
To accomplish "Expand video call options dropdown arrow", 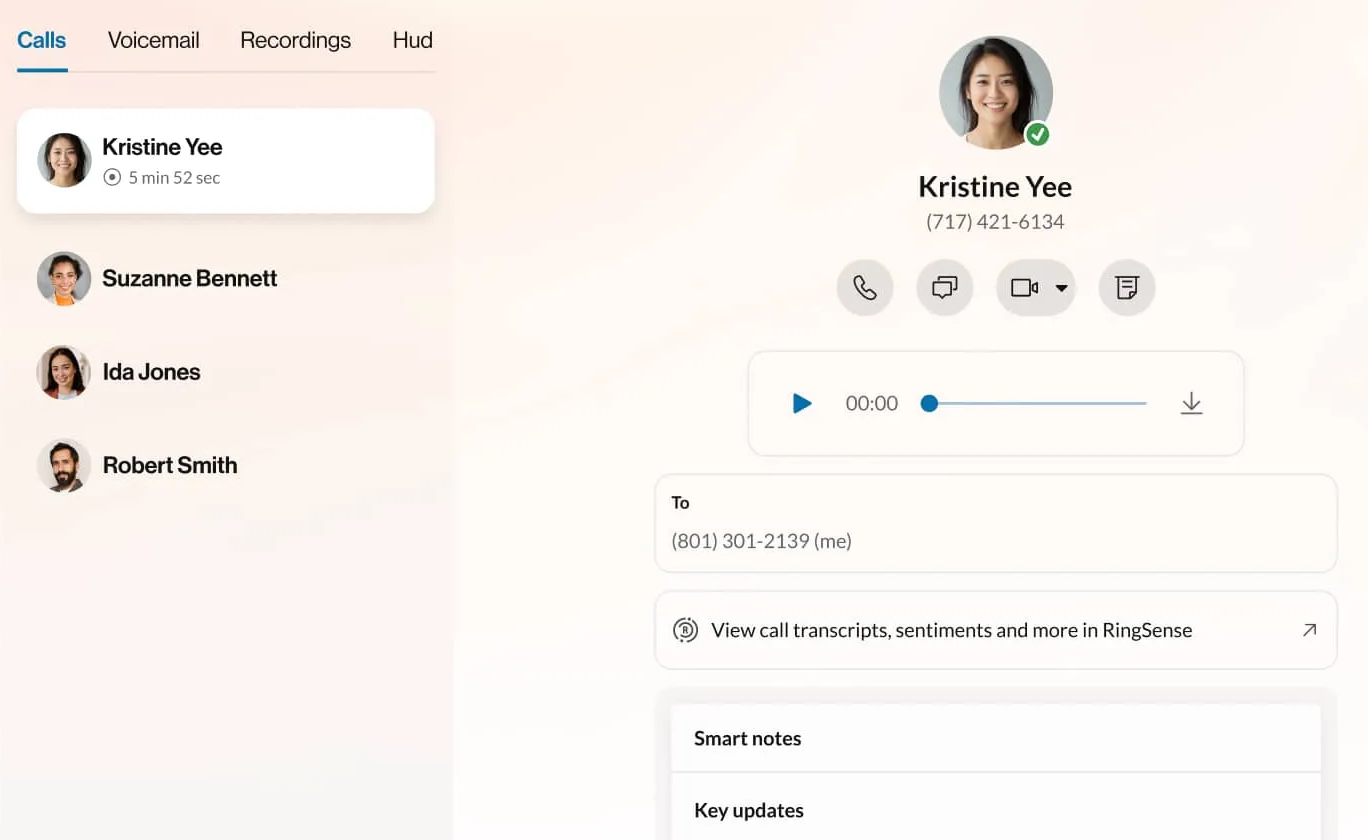I will click(x=1062, y=289).
